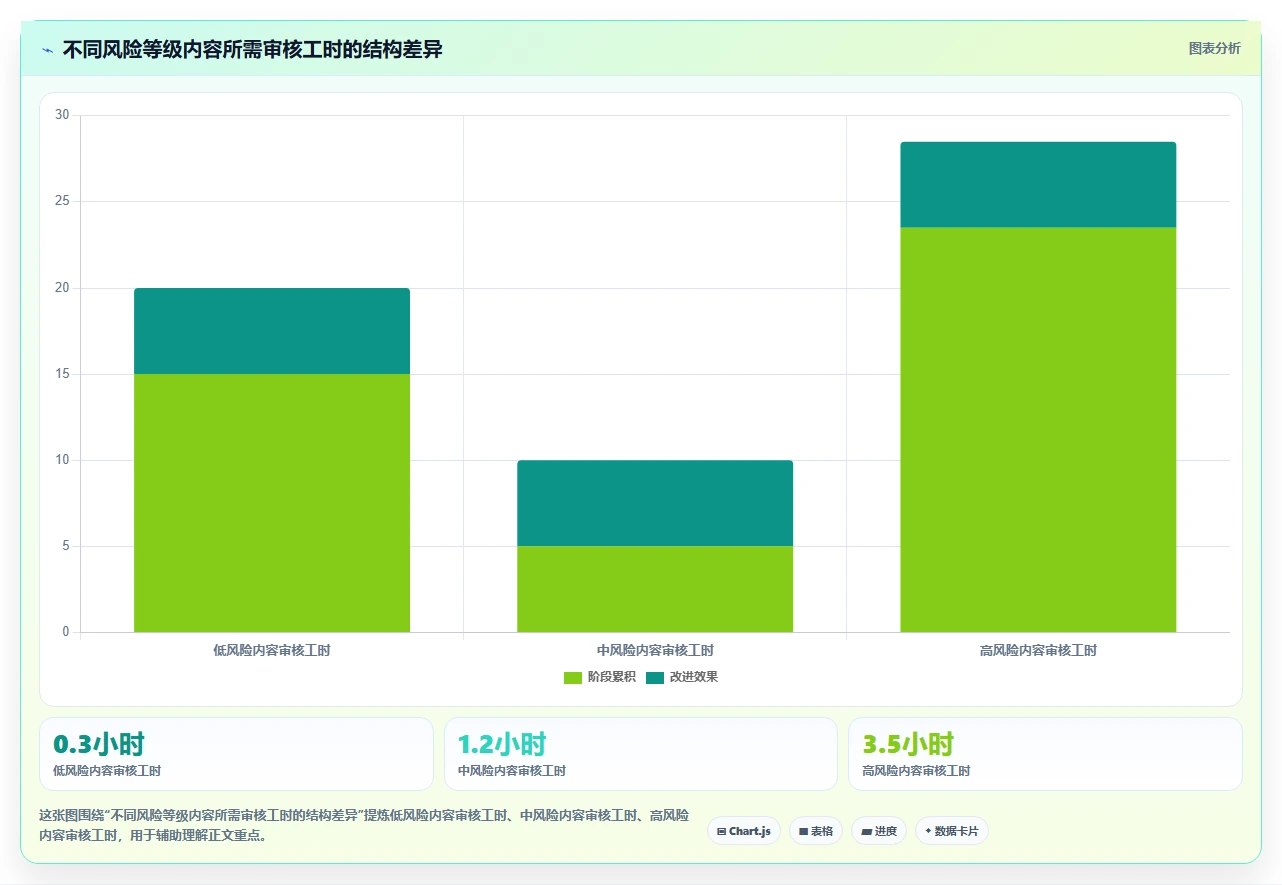Toggle the 阶段累积 legend color box

click(572, 677)
